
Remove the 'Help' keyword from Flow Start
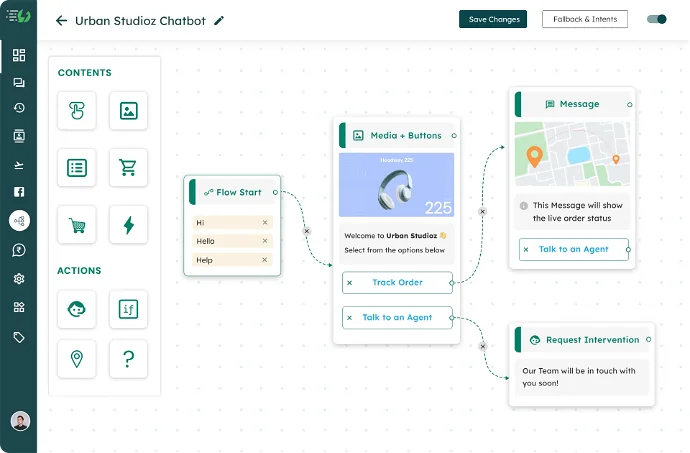[x=265, y=260]
